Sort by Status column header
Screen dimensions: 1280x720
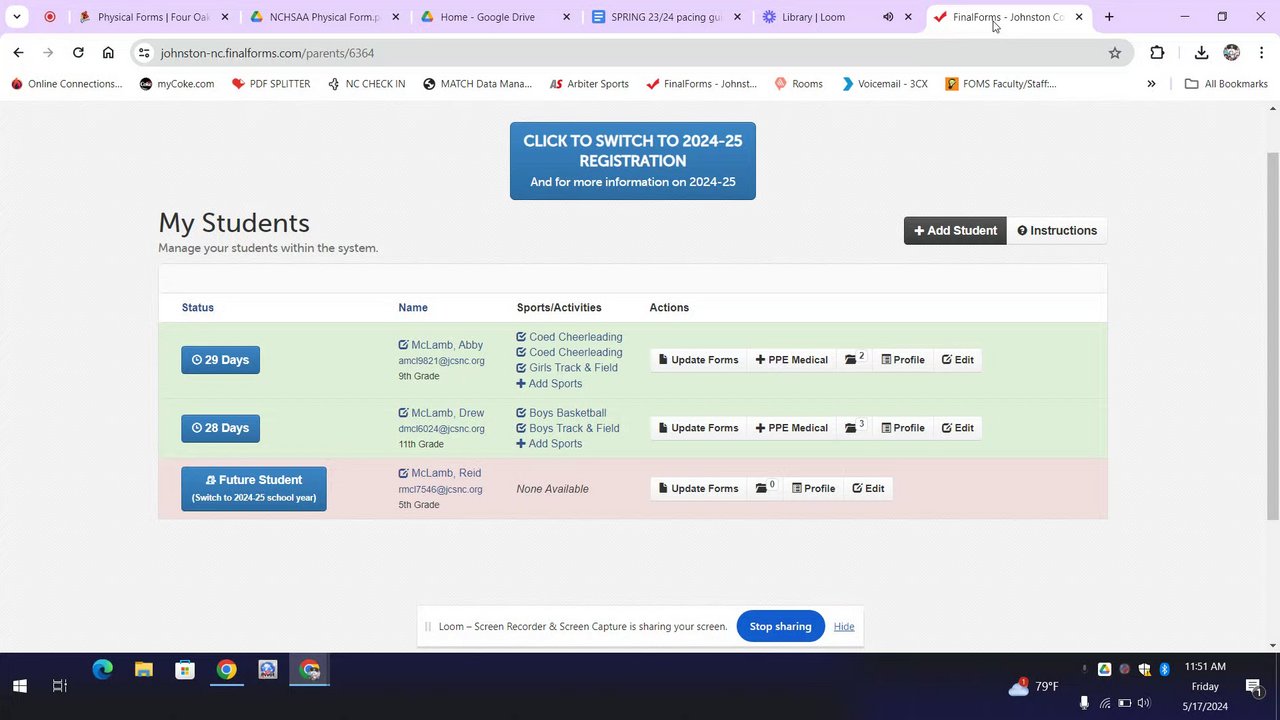coord(198,307)
